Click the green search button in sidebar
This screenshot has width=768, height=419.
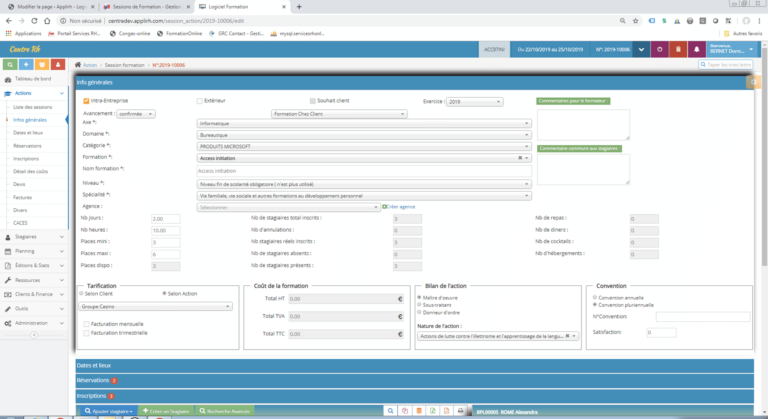[11, 64]
